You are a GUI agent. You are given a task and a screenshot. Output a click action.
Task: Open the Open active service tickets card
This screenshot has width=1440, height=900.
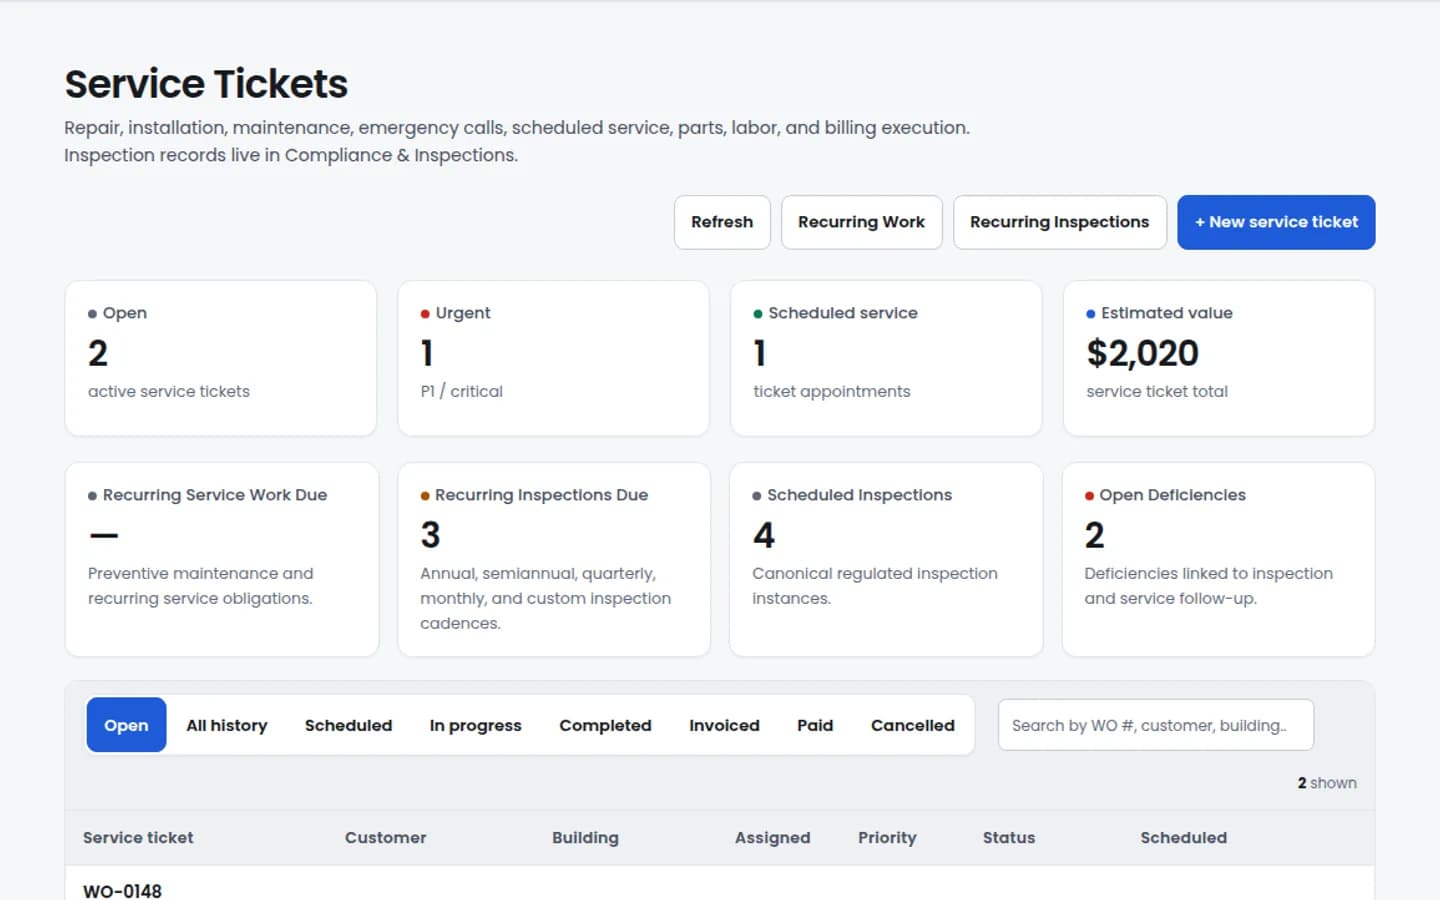220,358
